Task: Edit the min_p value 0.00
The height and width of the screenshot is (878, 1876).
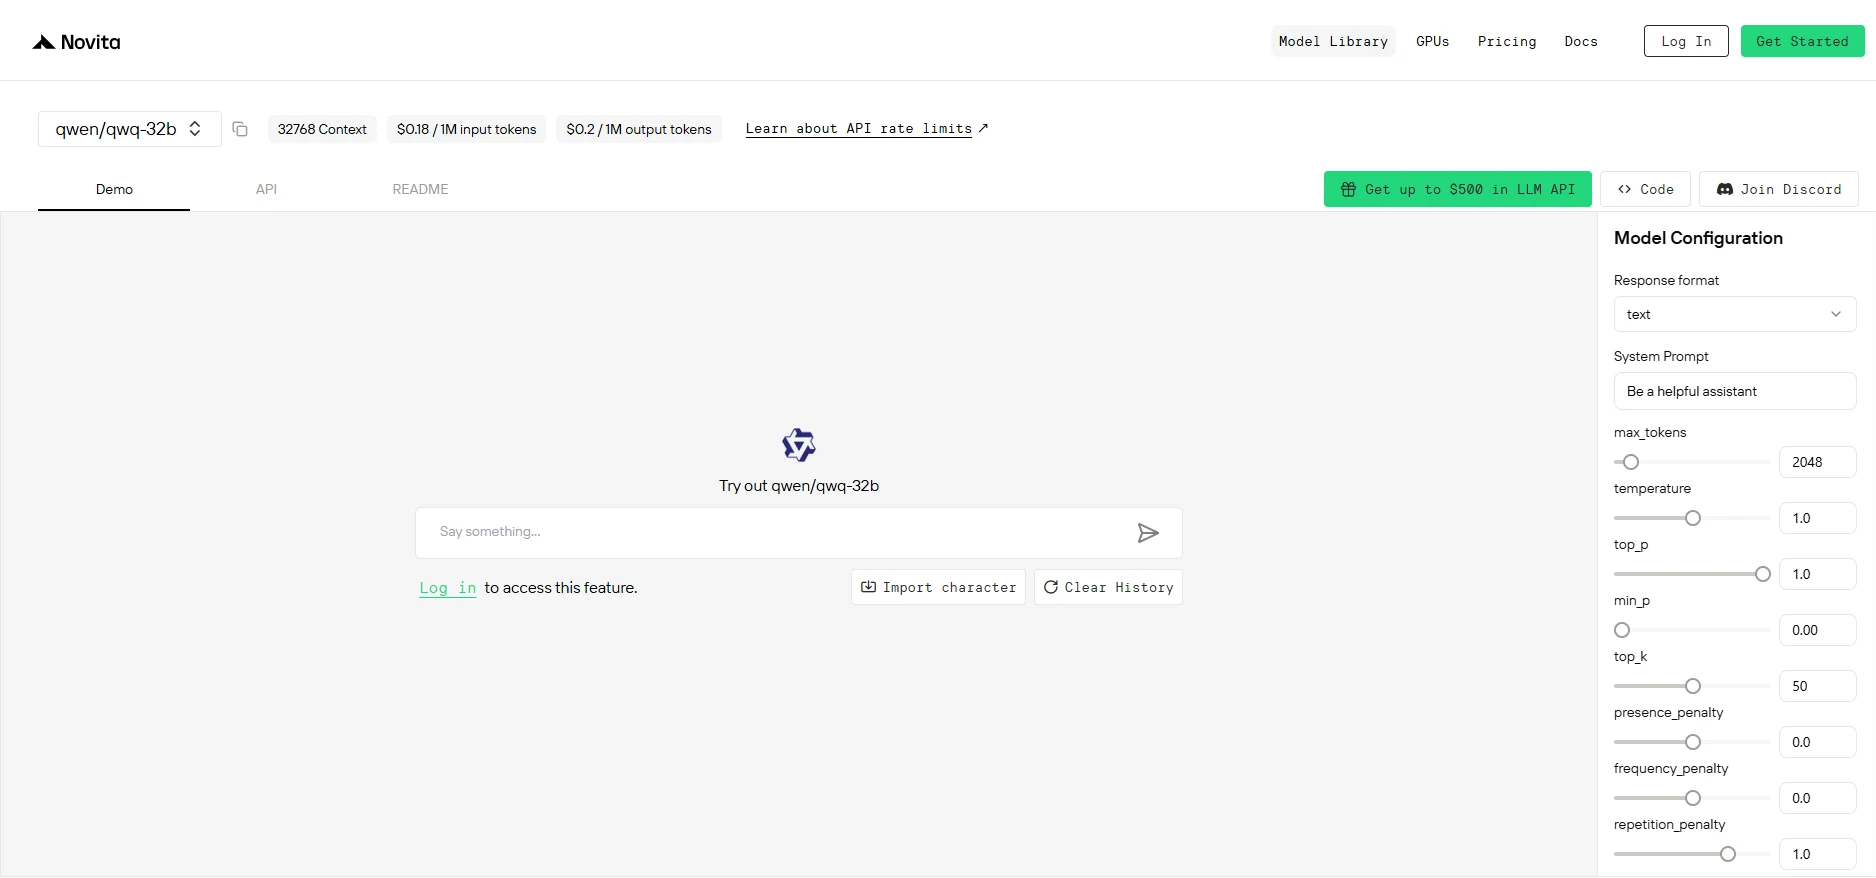Action: (1818, 630)
